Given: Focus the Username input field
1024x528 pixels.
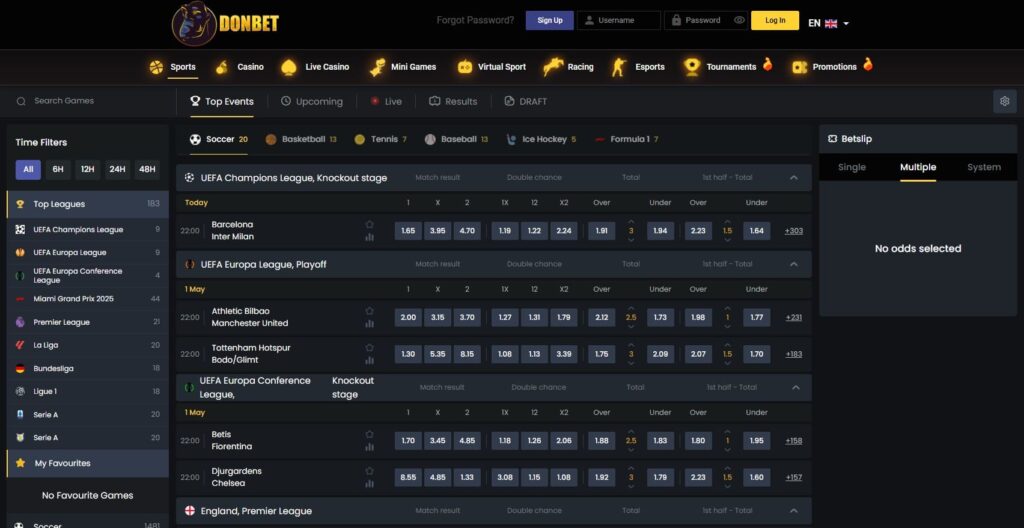Looking at the screenshot, I should point(619,20).
